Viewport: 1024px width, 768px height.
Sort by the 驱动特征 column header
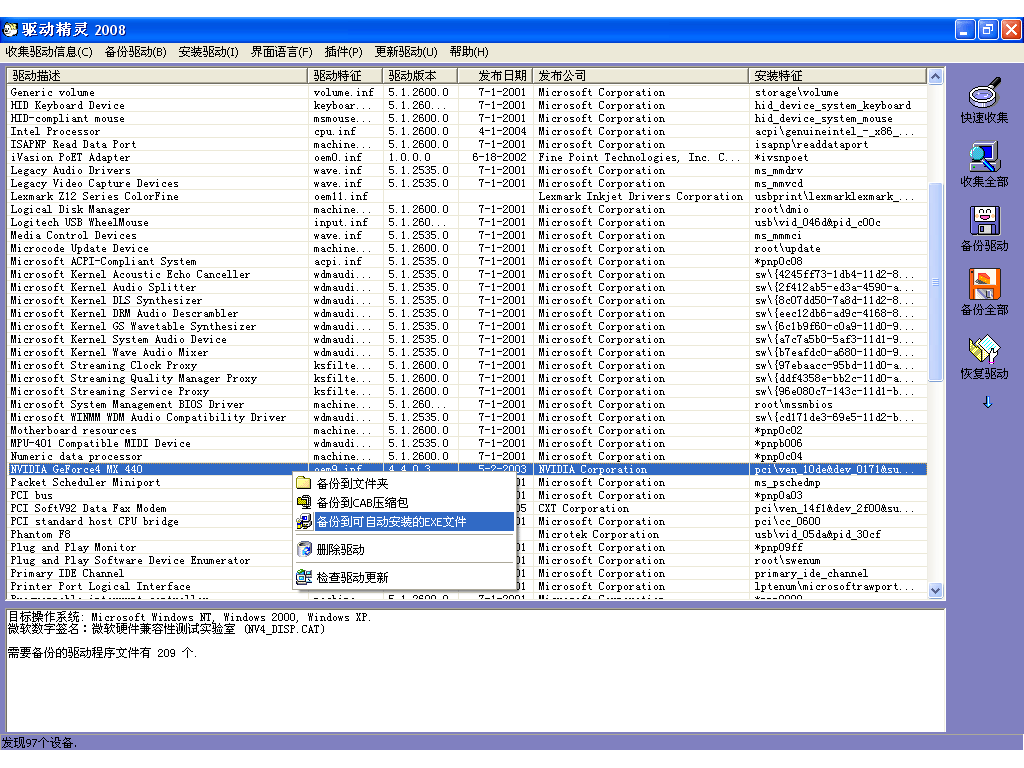coord(345,76)
